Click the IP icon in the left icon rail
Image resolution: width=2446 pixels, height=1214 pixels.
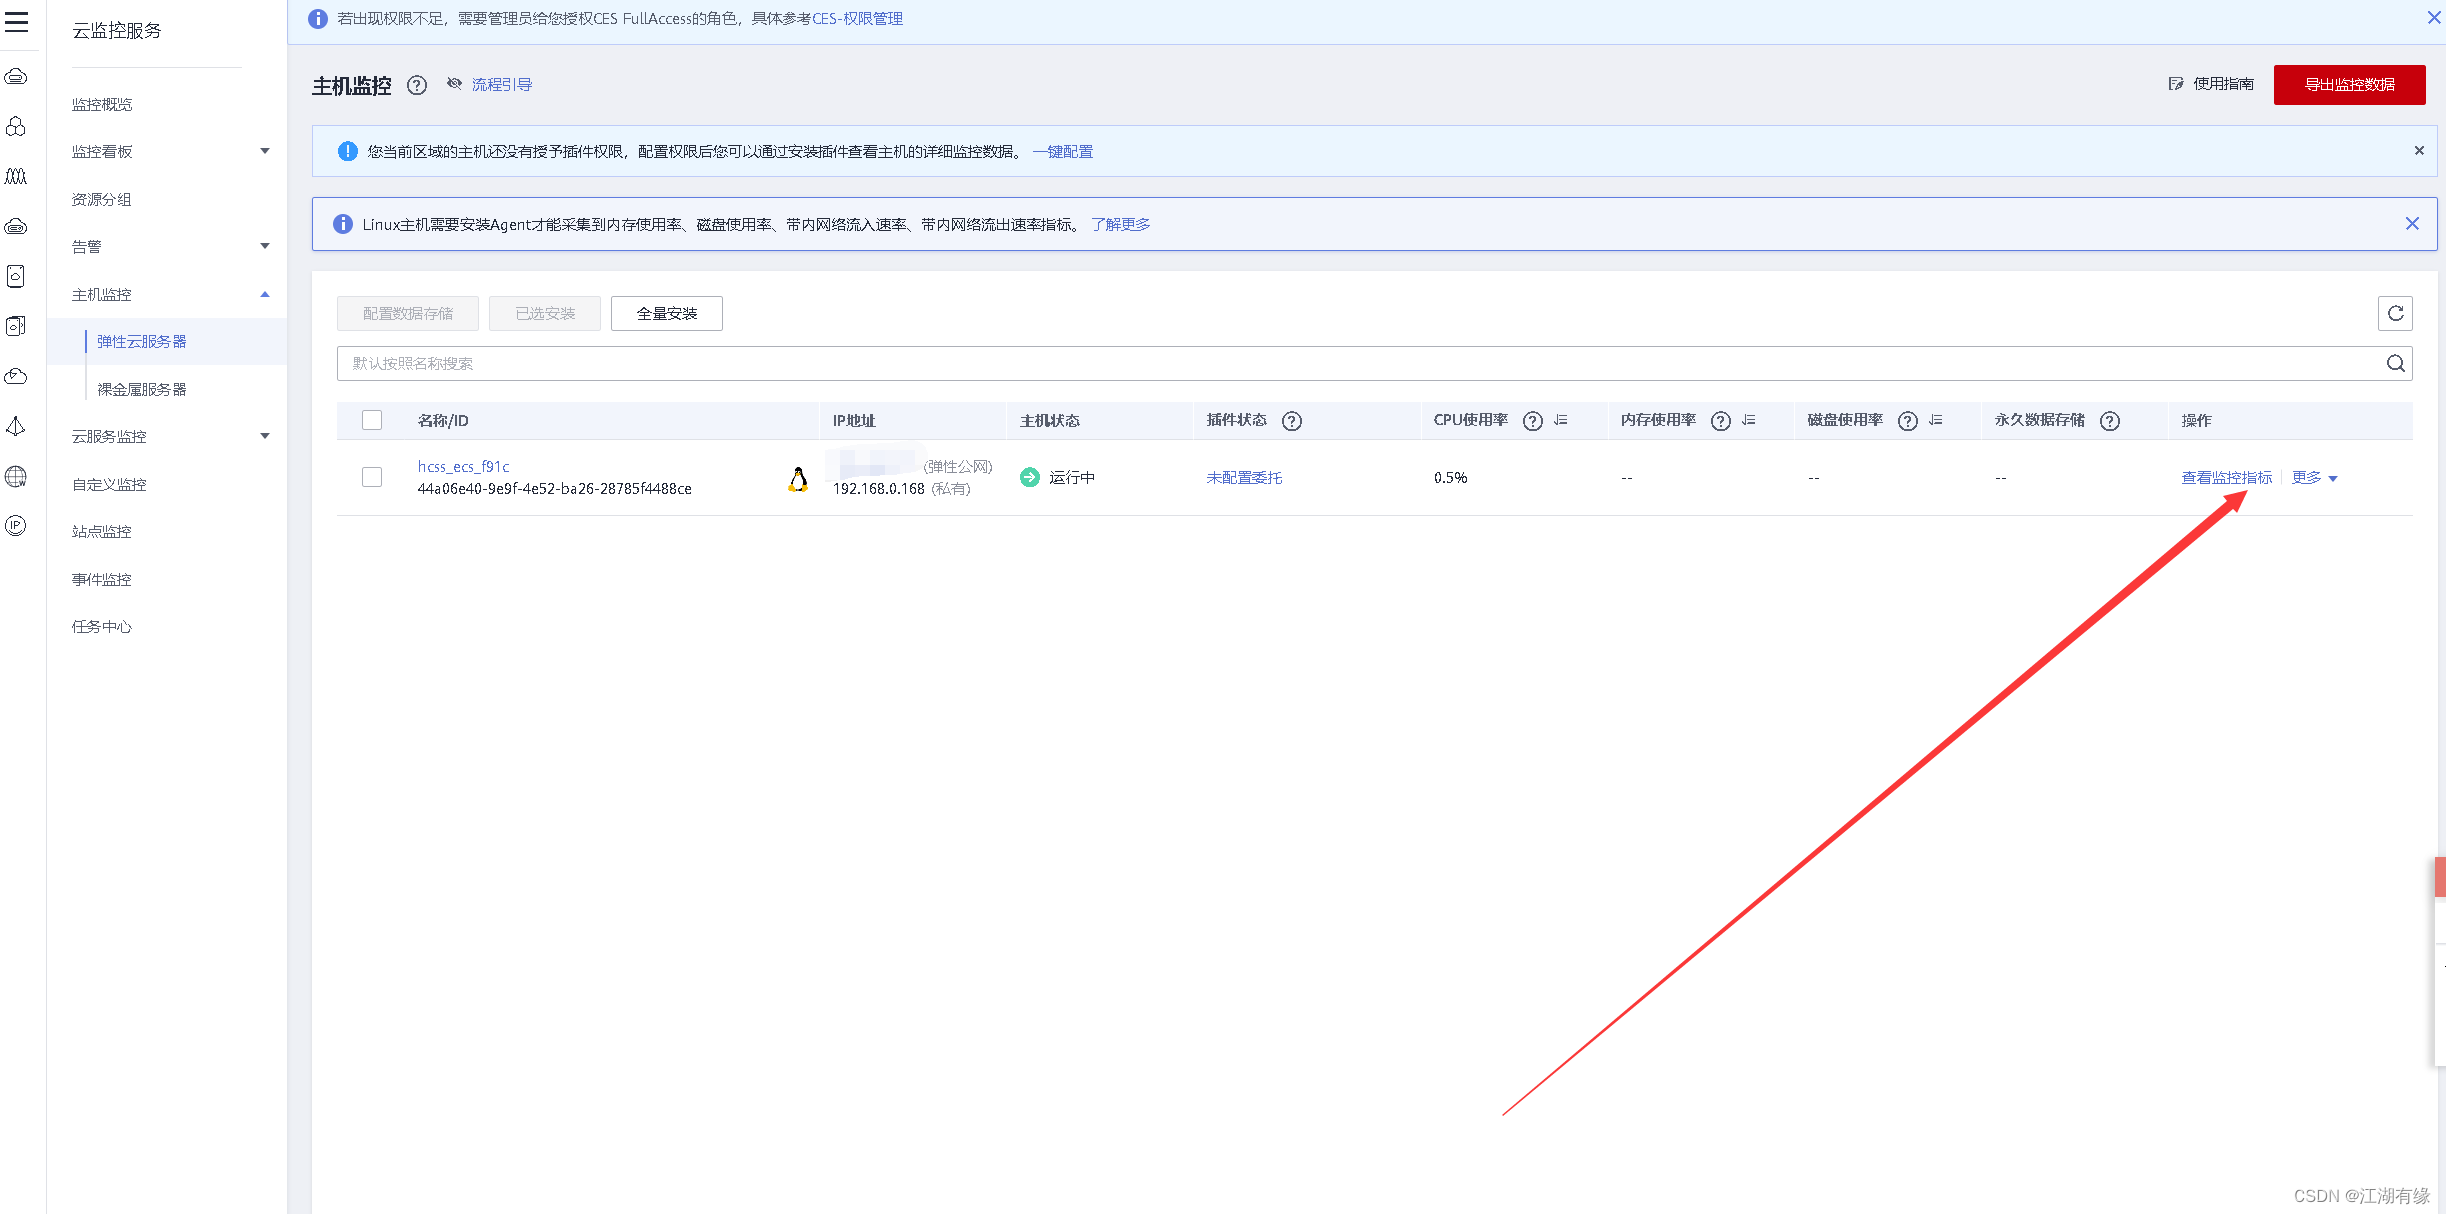pyautogui.click(x=16, y=525)
